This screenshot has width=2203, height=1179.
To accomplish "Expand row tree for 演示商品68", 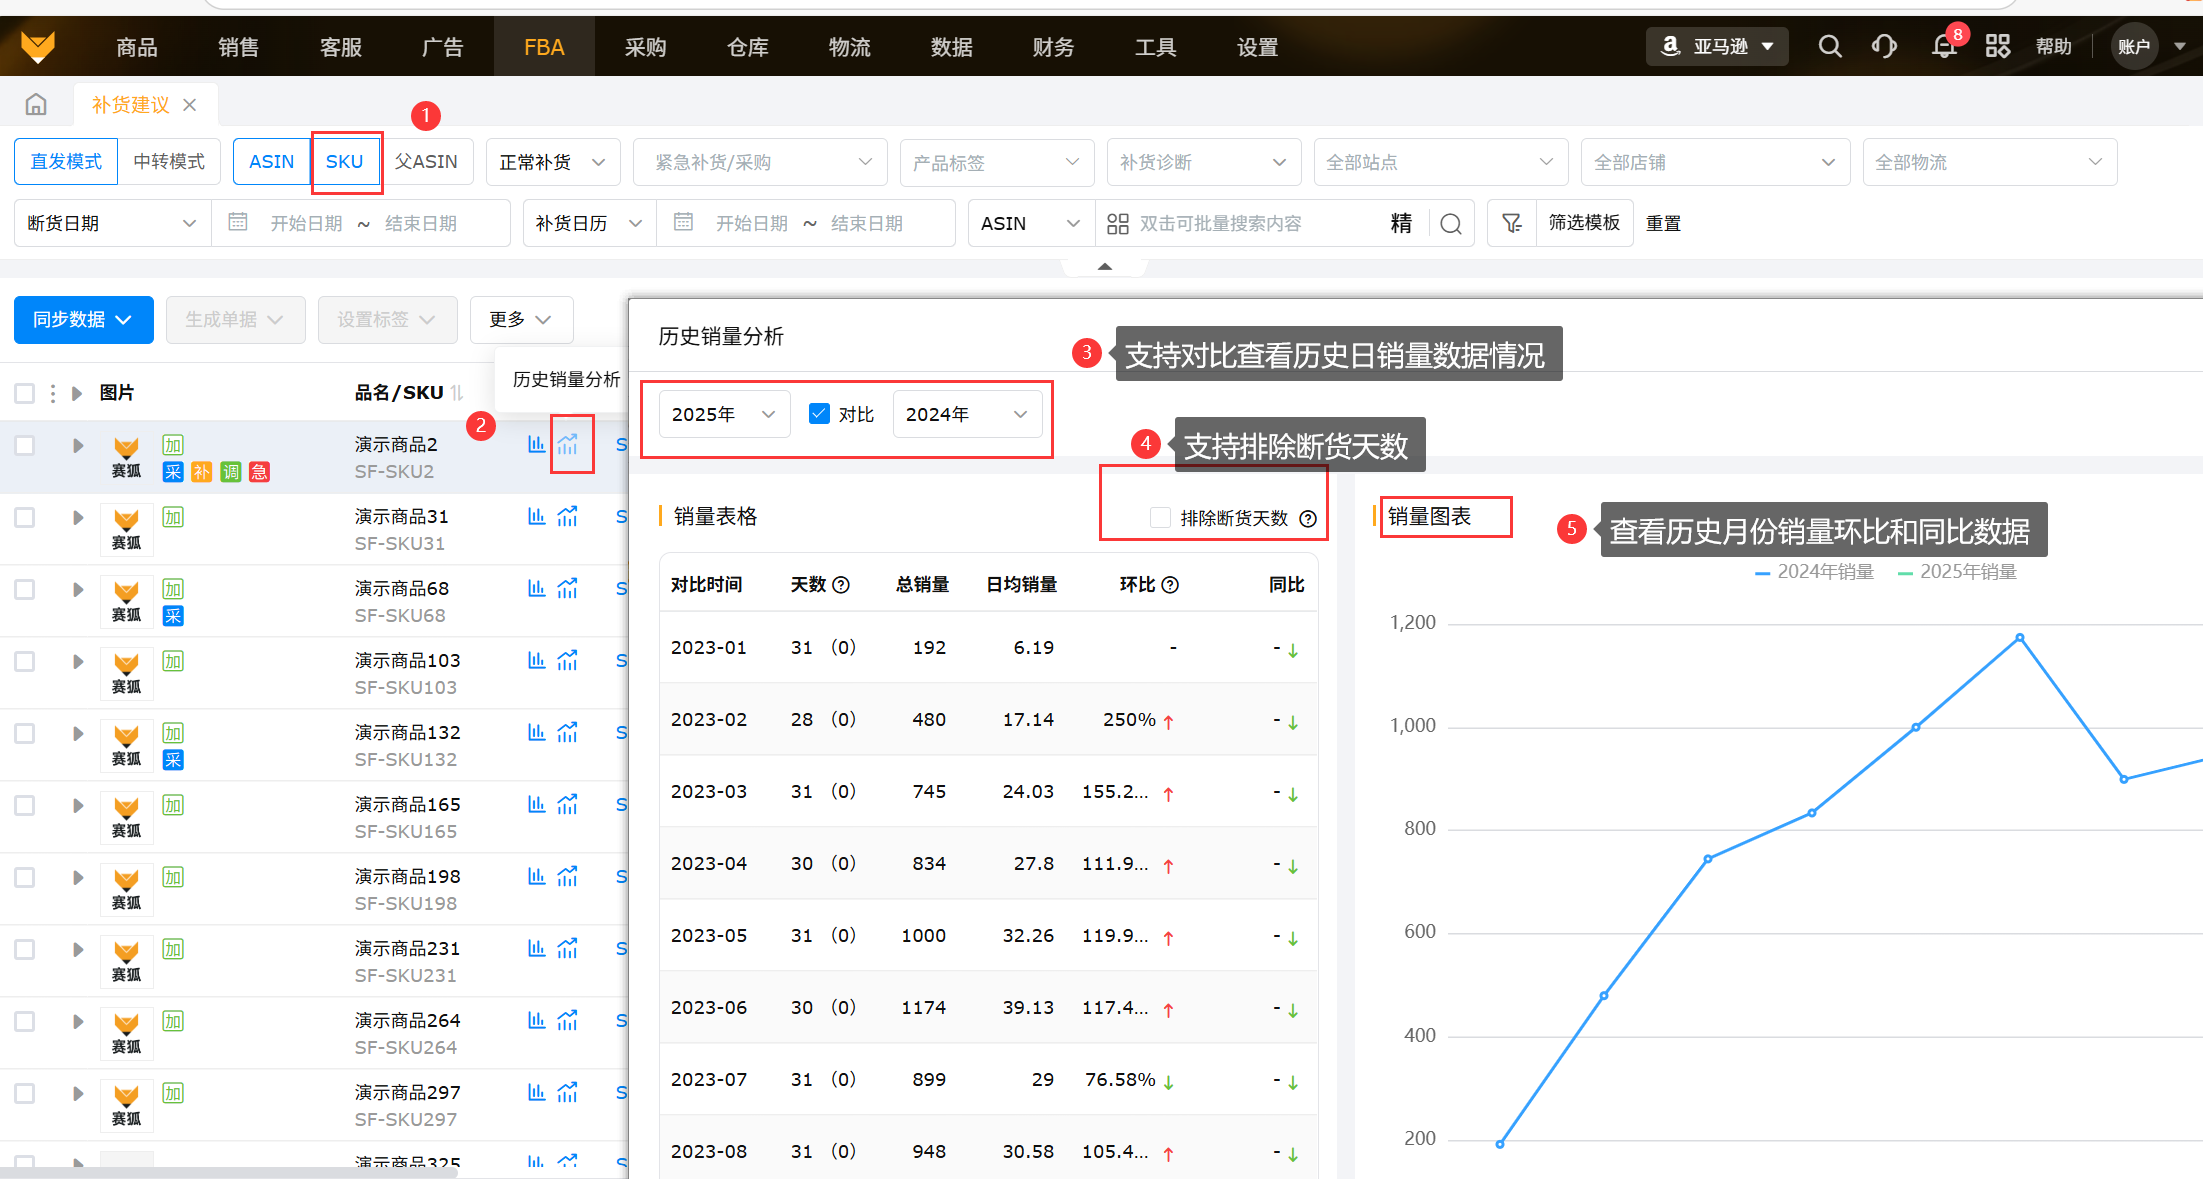I will [x=77, y=589].
